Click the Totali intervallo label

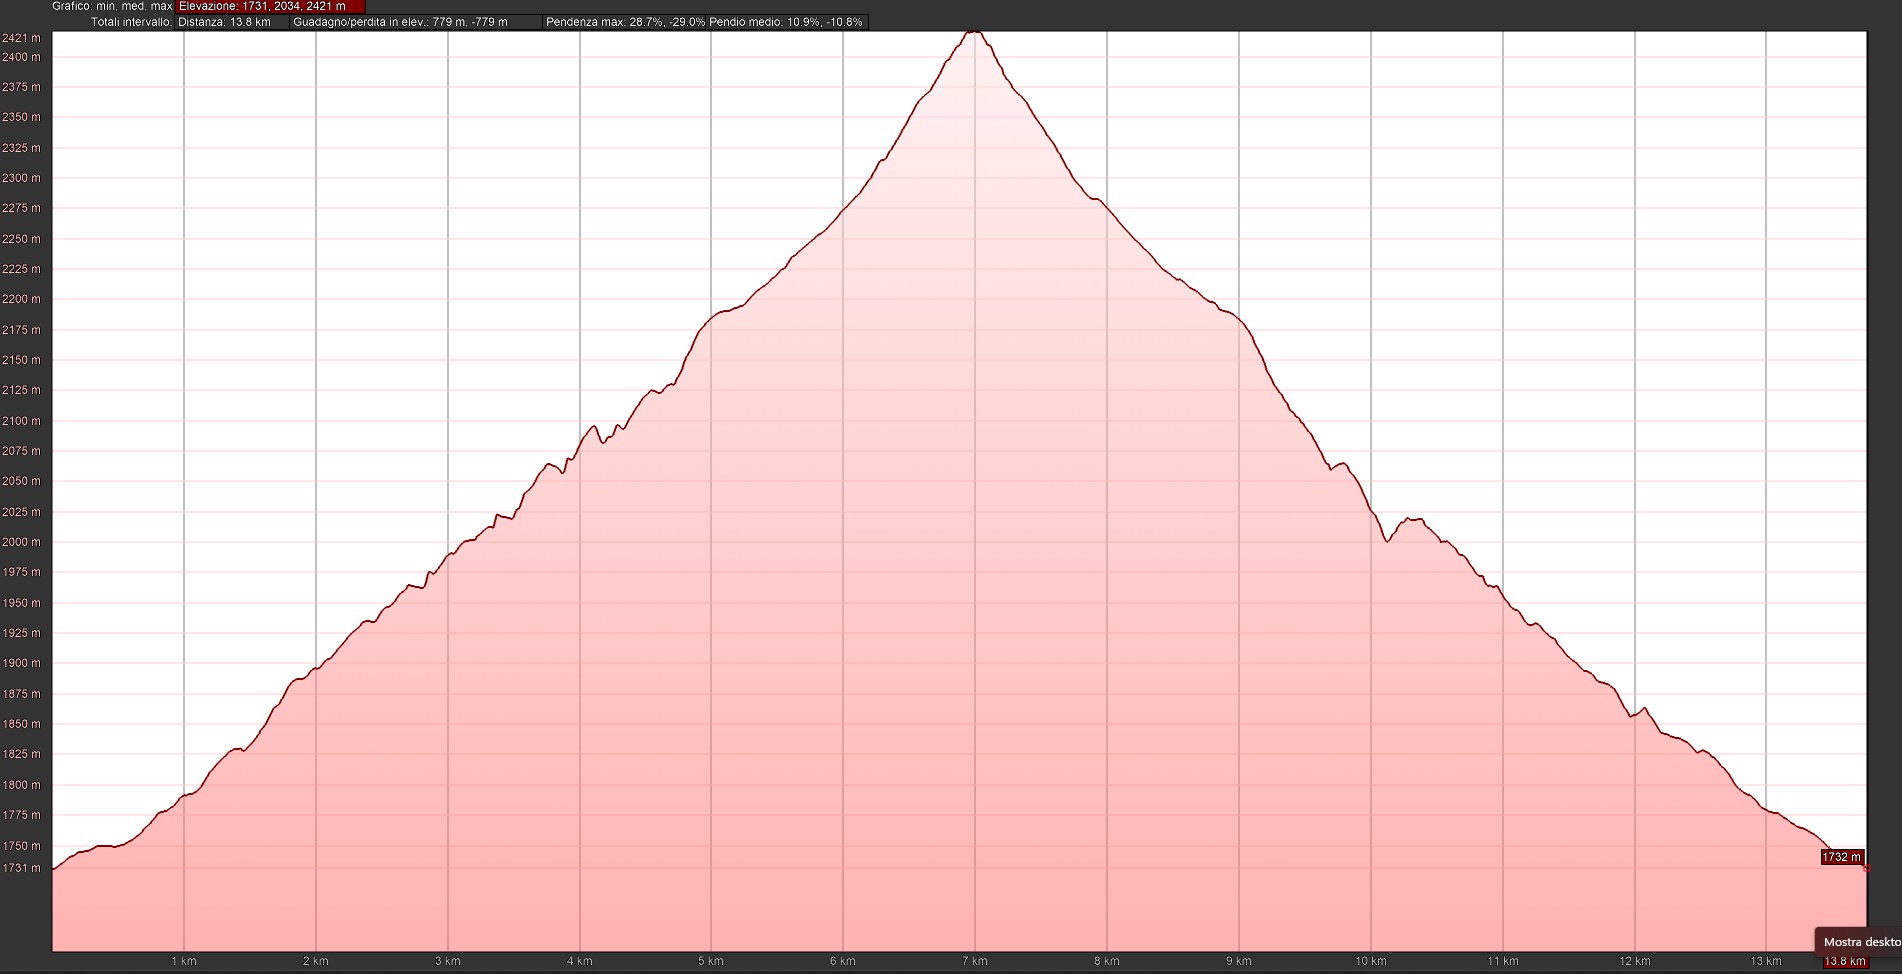131,22
